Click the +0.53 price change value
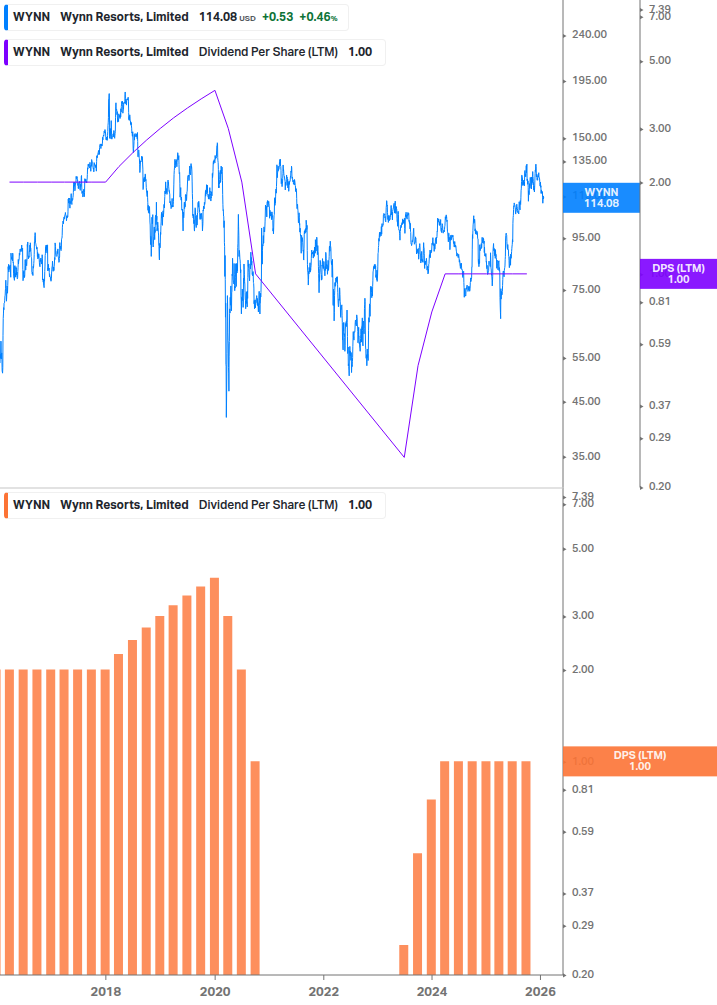Image resolution: width=717 pixels, height=1005 pixels. (x=277, y=17)
